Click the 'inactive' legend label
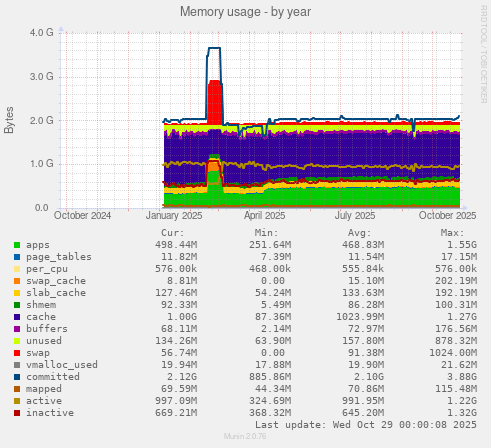Screen dimensions: 491x448 click(x=50, y=413)
